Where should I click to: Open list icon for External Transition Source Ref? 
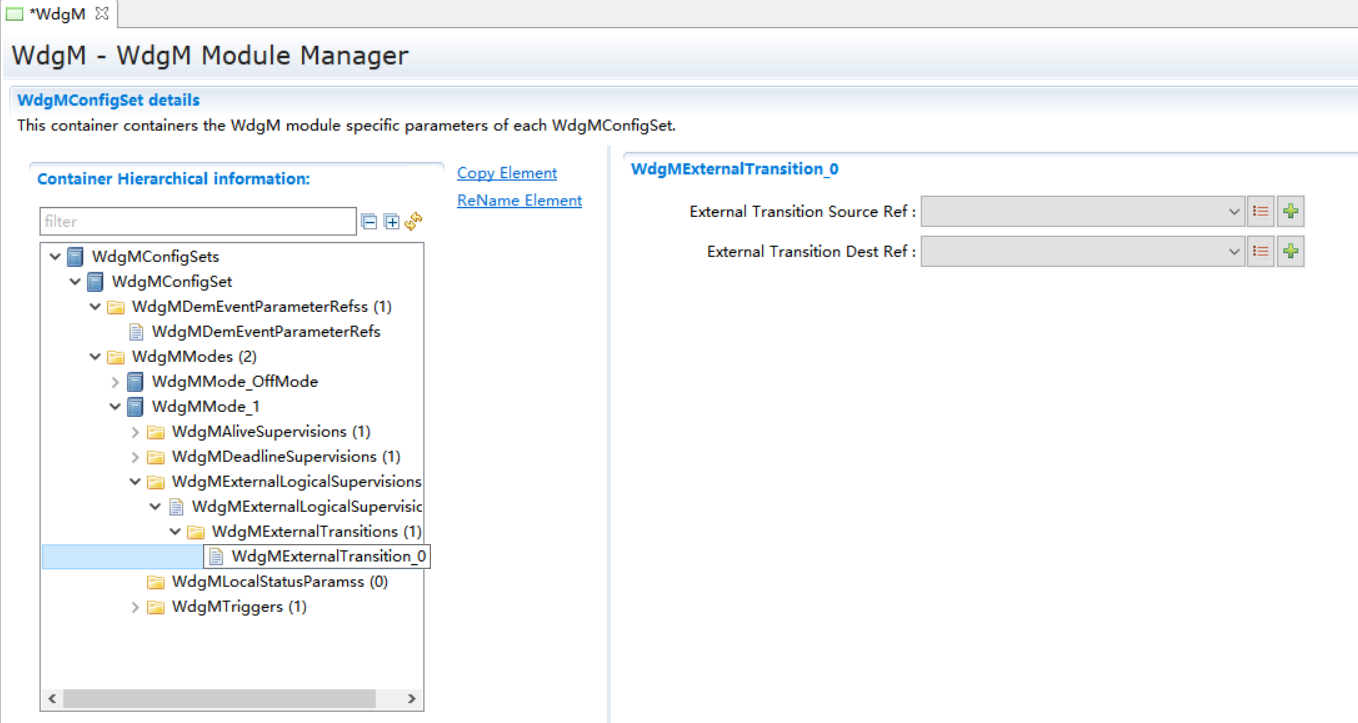pyautogui.click(x=1261, y=212)
